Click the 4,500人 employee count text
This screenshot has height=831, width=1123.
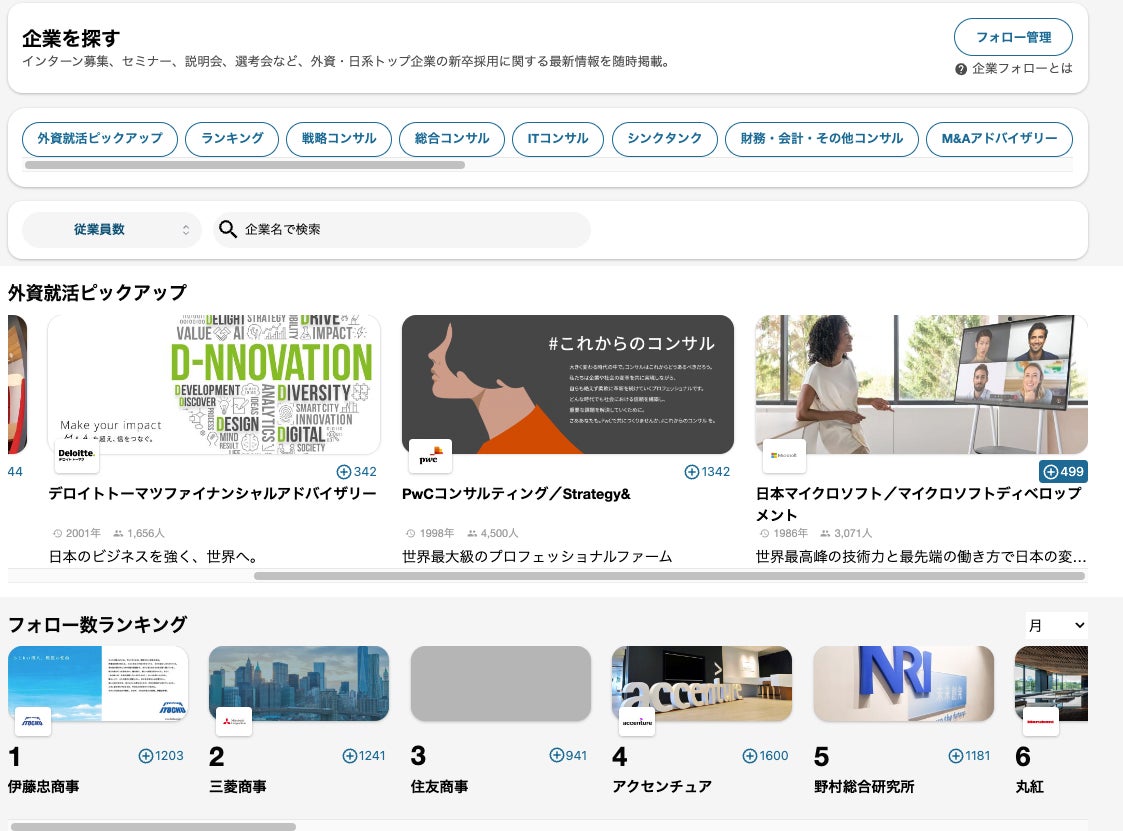[499, 533]
